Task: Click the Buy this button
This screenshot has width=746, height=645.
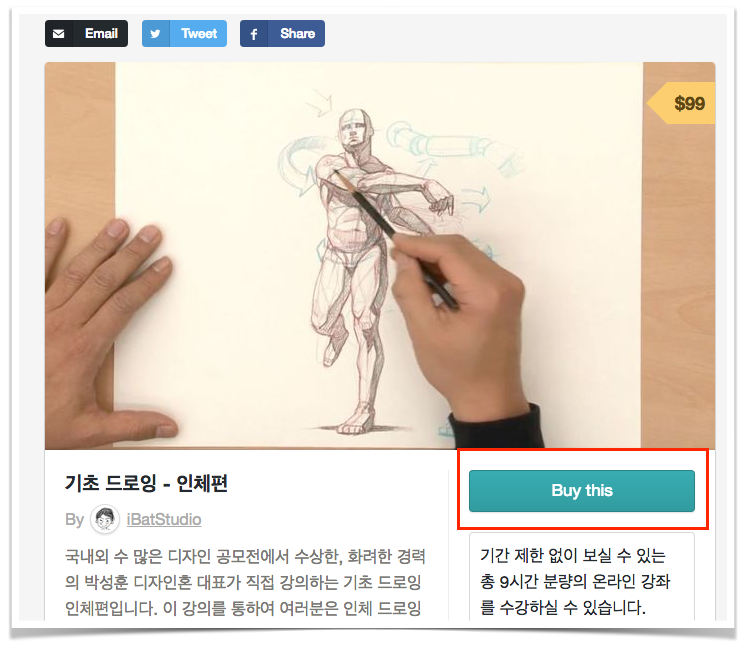Action: click(x=581, y=491)
